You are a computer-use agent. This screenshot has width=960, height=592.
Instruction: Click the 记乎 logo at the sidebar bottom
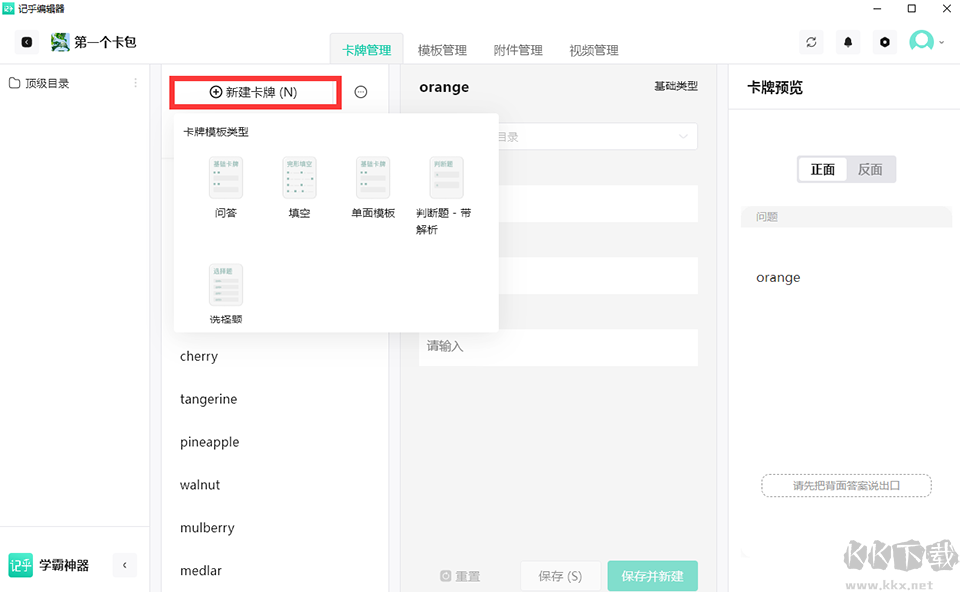click(20, 565)
